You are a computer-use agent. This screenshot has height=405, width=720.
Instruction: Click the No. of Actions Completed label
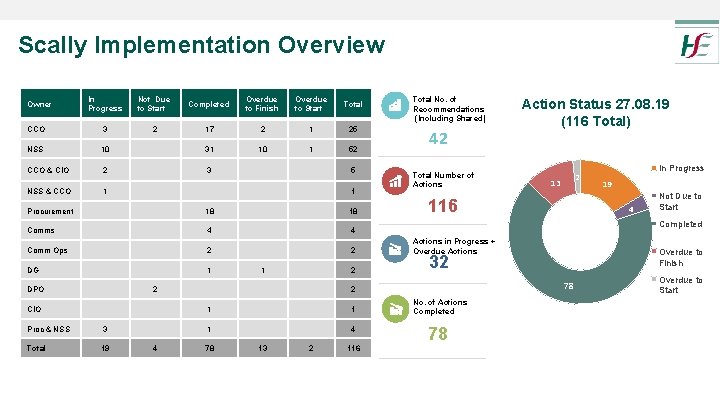point(440,307)
